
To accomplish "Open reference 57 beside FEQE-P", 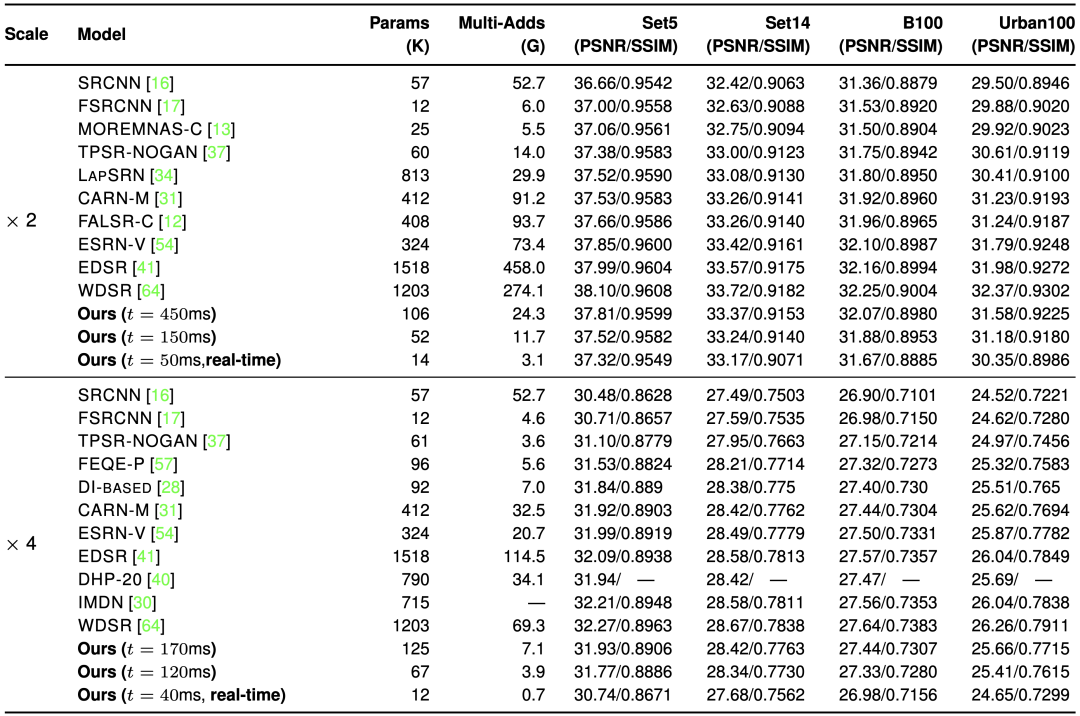I will pos(162,464).
